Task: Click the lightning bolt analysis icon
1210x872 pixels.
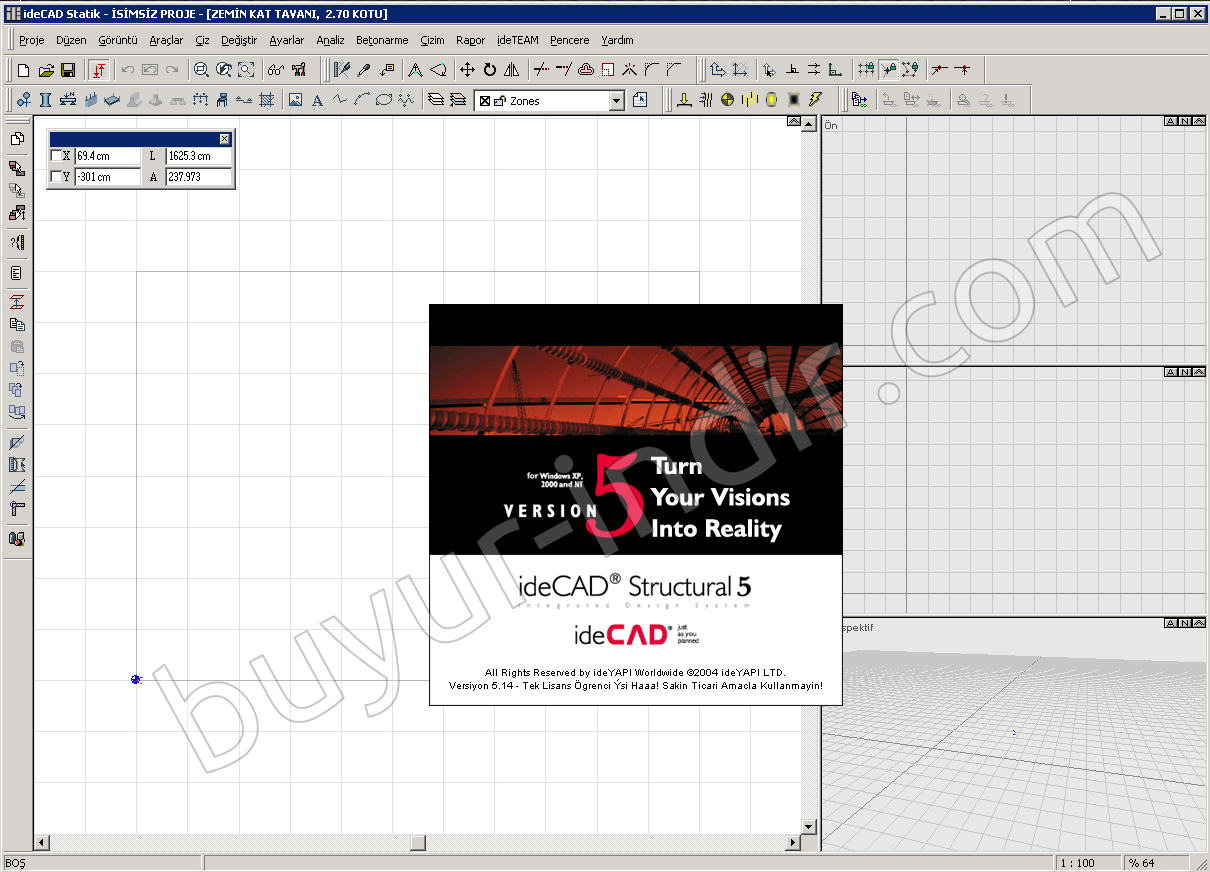Action: pos(816,100)
